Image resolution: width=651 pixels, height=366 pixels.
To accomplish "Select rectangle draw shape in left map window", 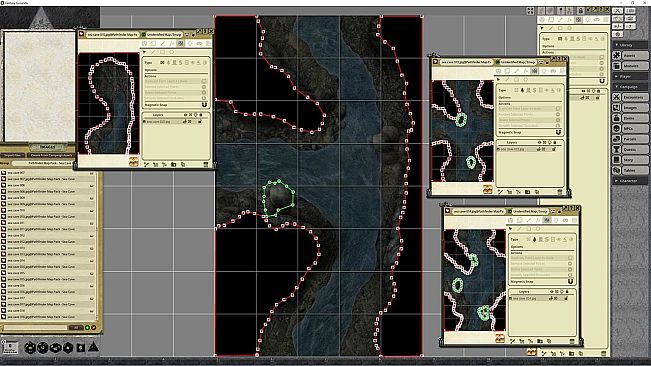I will point(162,52).
